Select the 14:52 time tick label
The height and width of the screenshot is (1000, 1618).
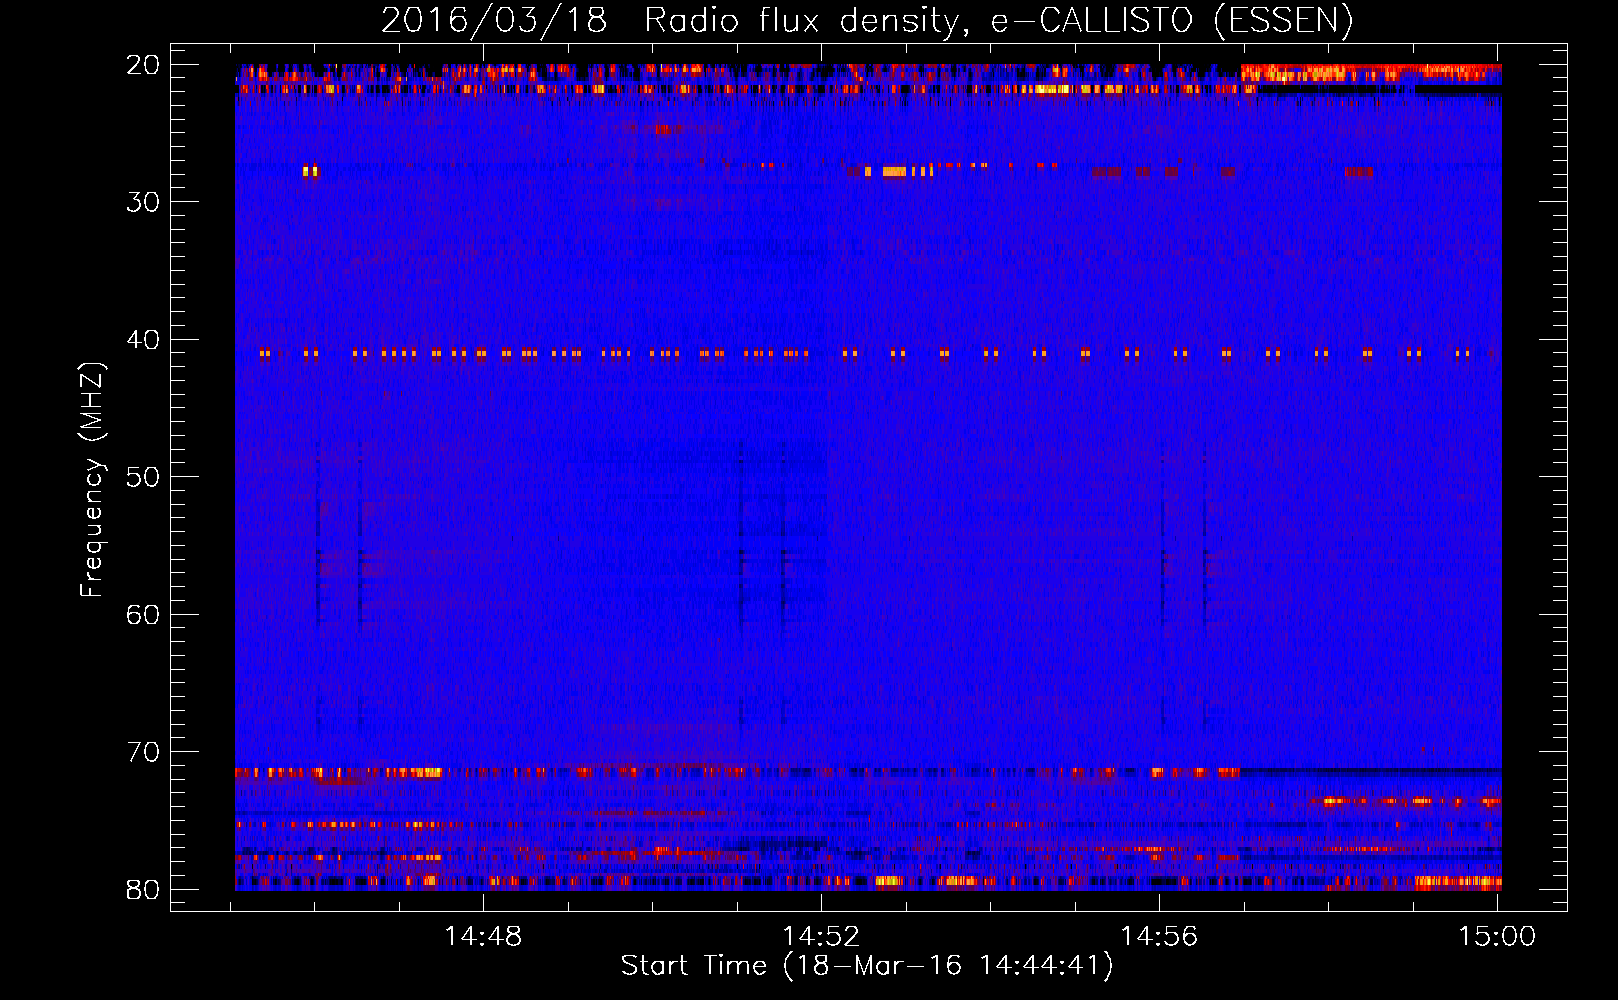pos(821,937)
